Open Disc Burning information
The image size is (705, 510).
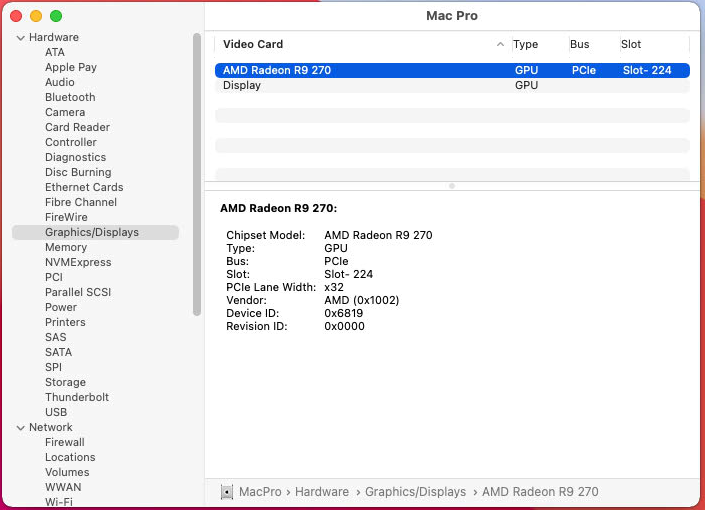coord(78,172)
